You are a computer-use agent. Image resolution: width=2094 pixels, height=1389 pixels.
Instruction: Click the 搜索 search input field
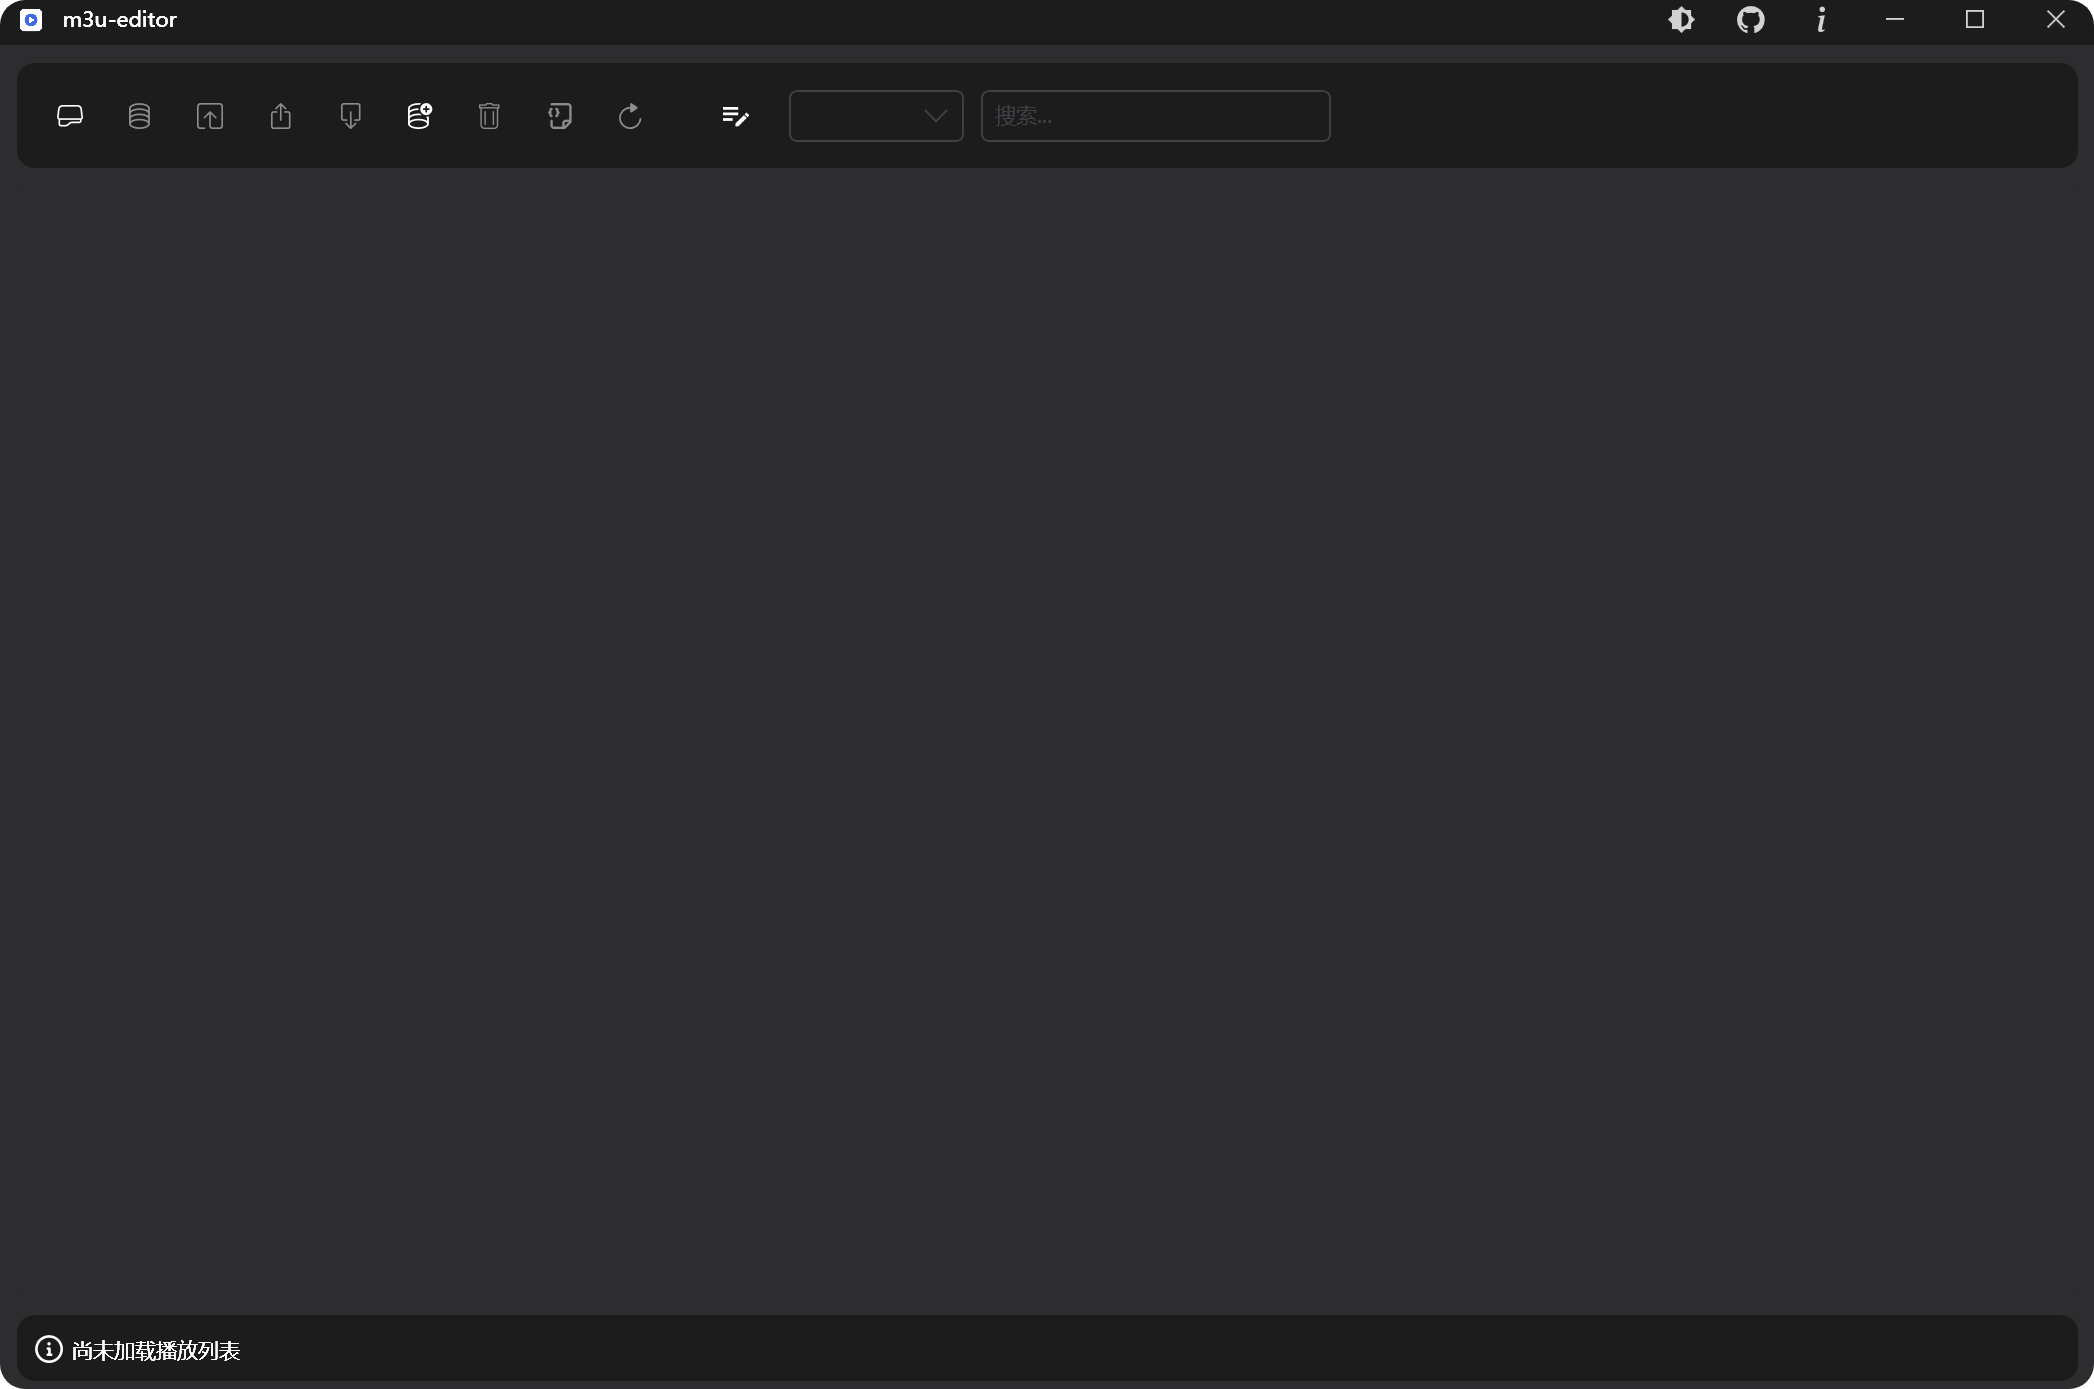point(1154,115)
